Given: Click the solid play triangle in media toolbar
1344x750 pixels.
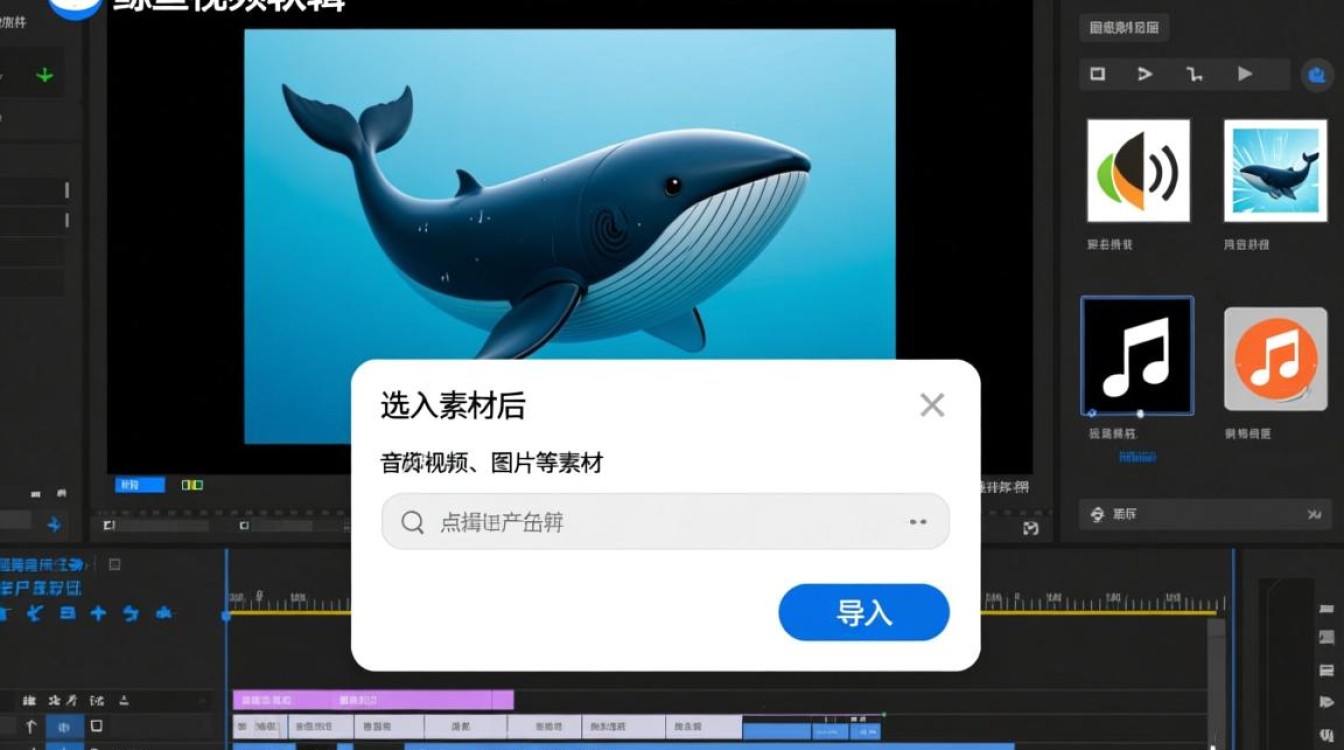Looking at the screenshot, I should coord(1245,74).
